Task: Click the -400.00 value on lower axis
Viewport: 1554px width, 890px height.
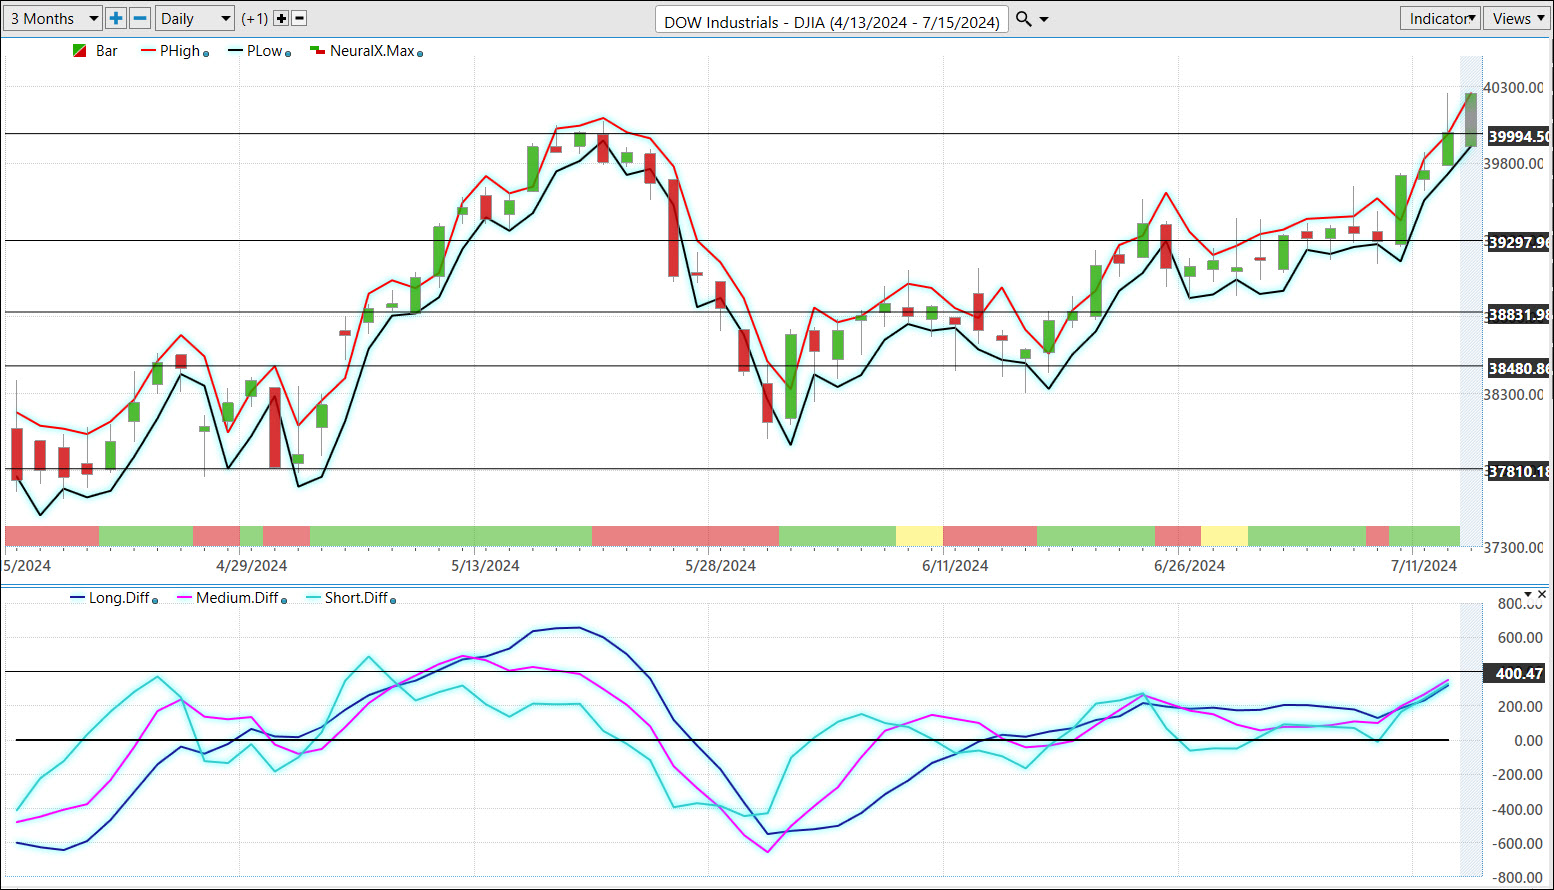Action: (x=1517, y=809)
